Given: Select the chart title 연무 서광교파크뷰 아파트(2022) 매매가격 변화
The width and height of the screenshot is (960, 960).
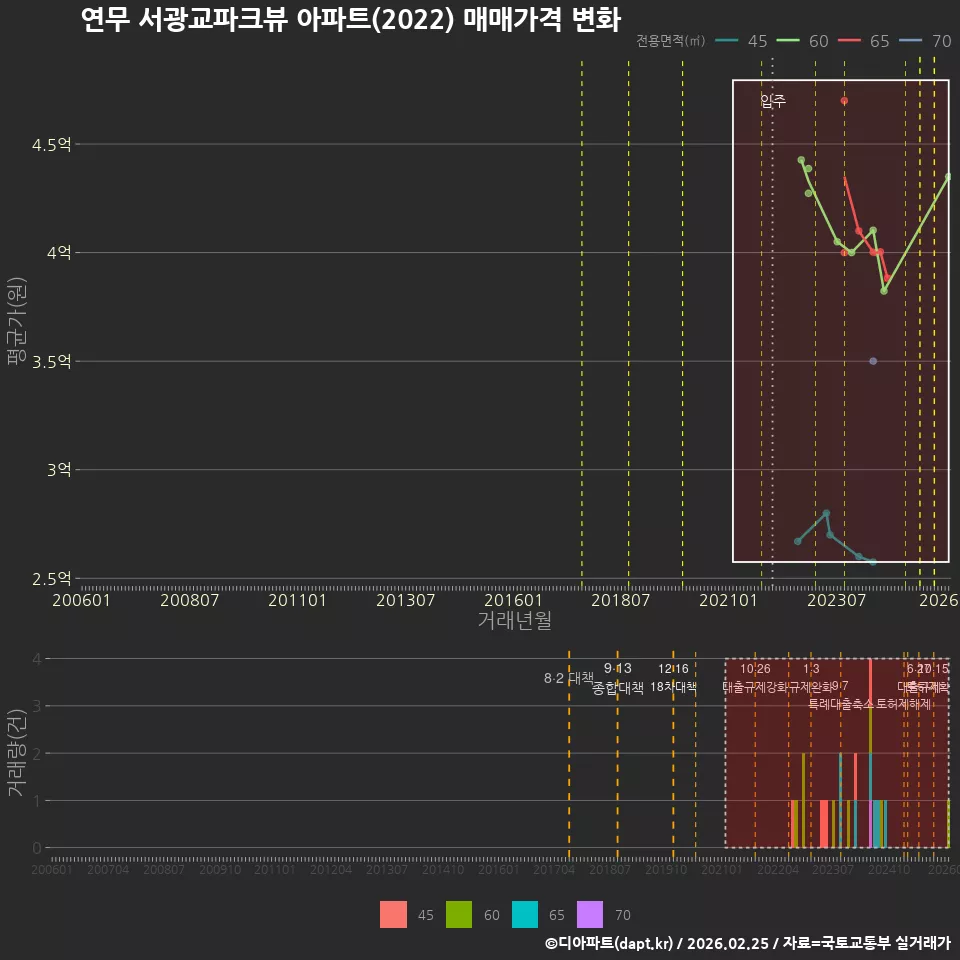Looking at the screenshot, I should [351, 20].
